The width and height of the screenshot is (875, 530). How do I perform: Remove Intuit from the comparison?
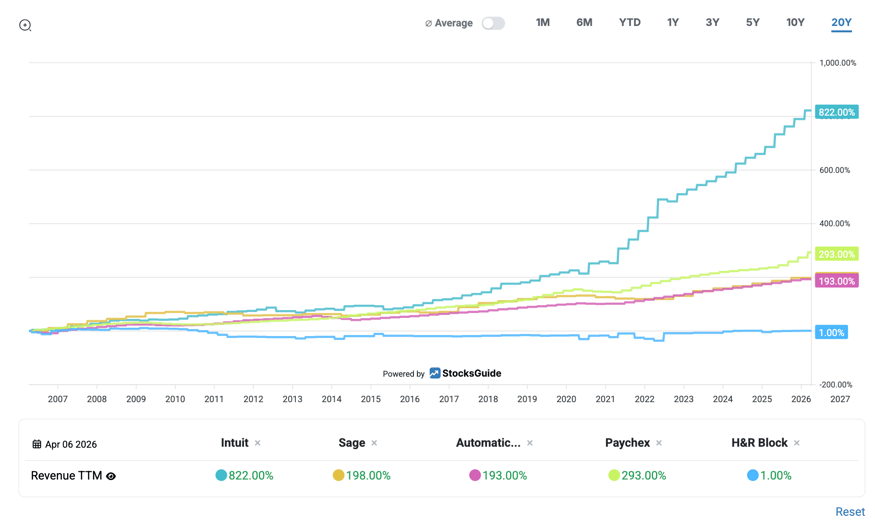click(x=258, y=443)
